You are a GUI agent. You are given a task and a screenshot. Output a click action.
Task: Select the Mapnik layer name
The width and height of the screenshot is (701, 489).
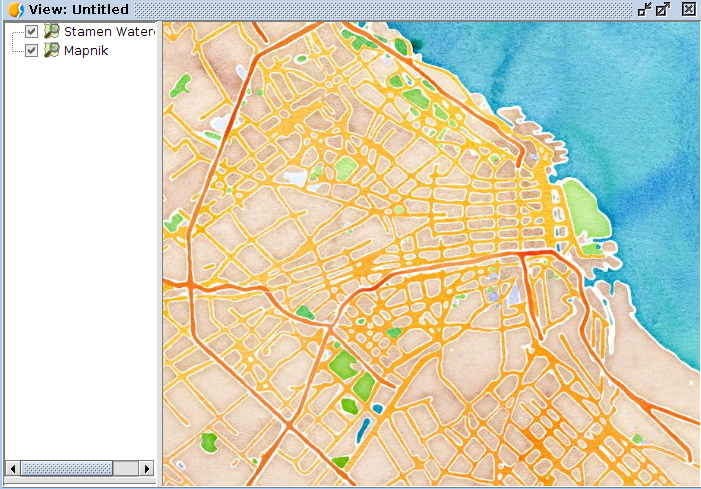click(86, 50)
